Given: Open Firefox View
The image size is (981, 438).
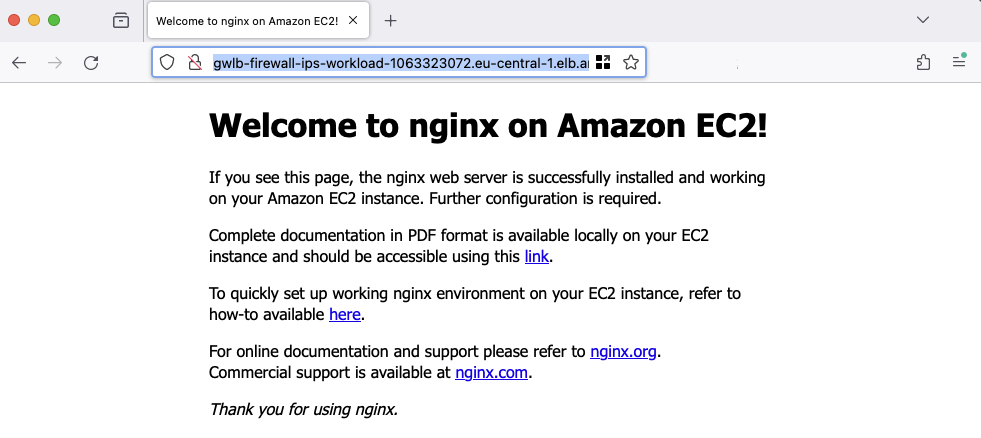Looking at the screenshot, I should (x=121, y=20).
